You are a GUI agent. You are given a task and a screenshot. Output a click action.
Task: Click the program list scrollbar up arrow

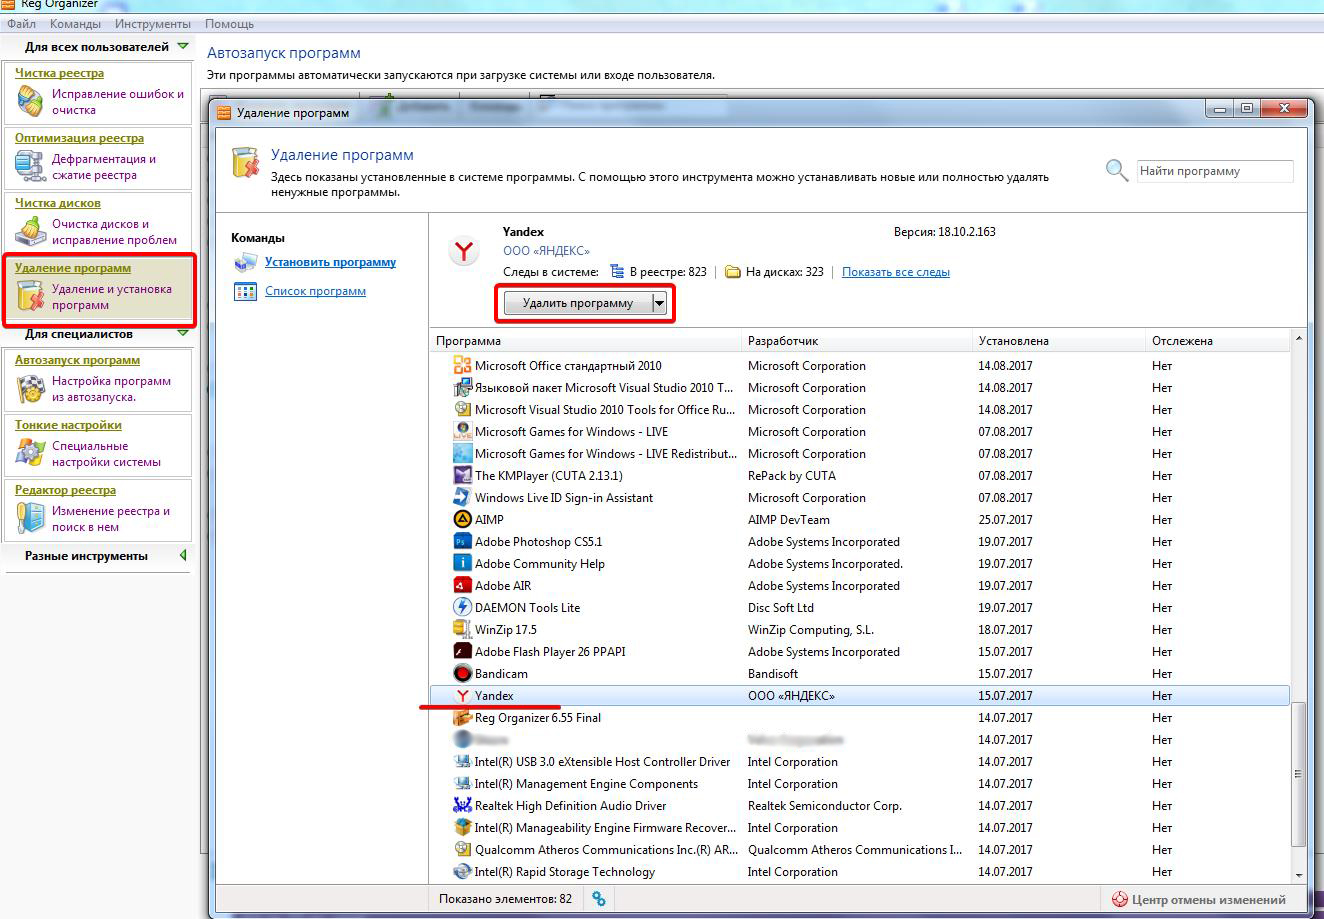click(1299, 340)
